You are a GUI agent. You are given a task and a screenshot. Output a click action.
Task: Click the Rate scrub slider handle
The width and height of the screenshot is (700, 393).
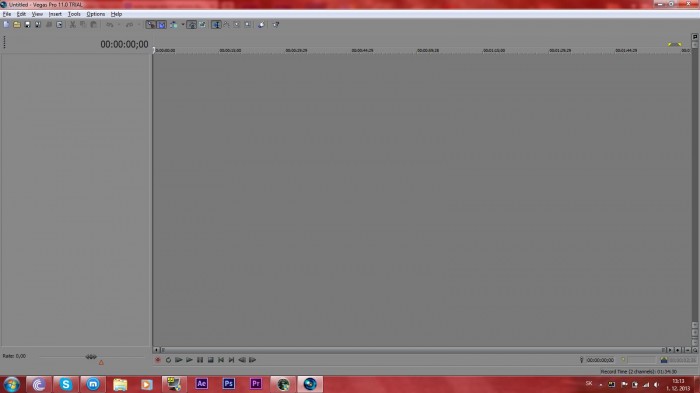91,356
